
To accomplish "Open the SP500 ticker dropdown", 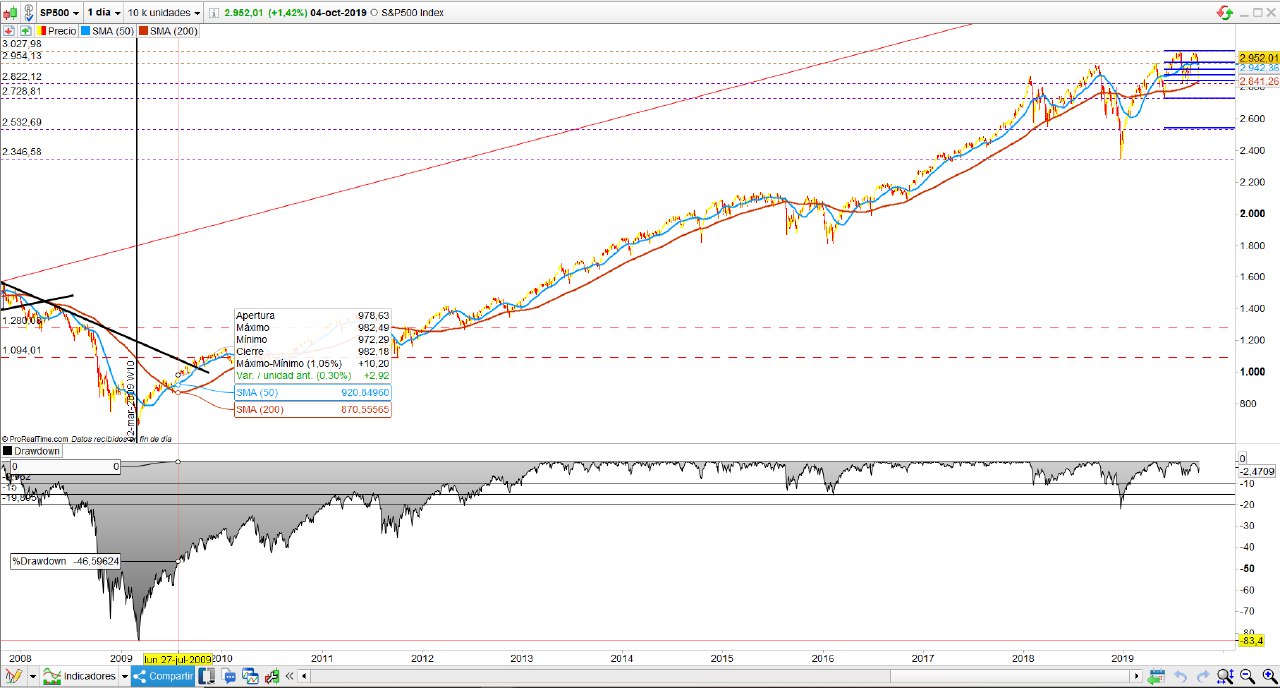I will click(x=59, y=12).
